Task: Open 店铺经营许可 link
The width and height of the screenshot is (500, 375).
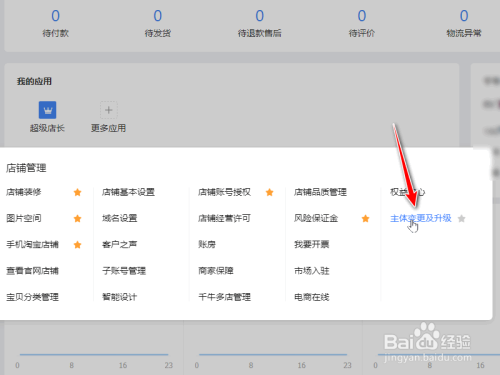Action: (x=224, y=218)
